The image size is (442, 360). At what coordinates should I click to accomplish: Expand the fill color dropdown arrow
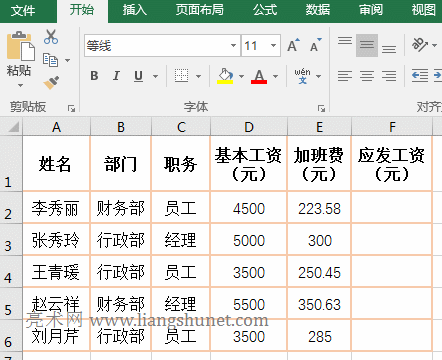coord(241,76)
